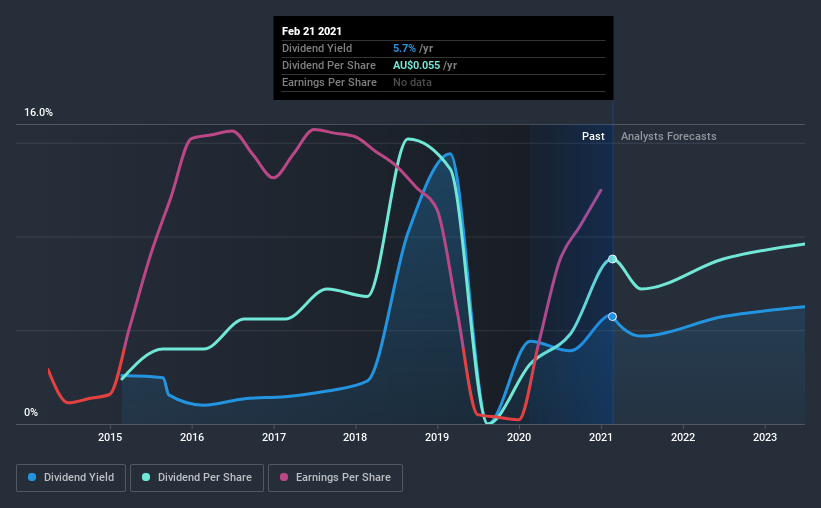Click the pink Earnings Per Share legend dot
Image resolution: width=821 pixels, height=508 pixels.
(x=284, y=477)
